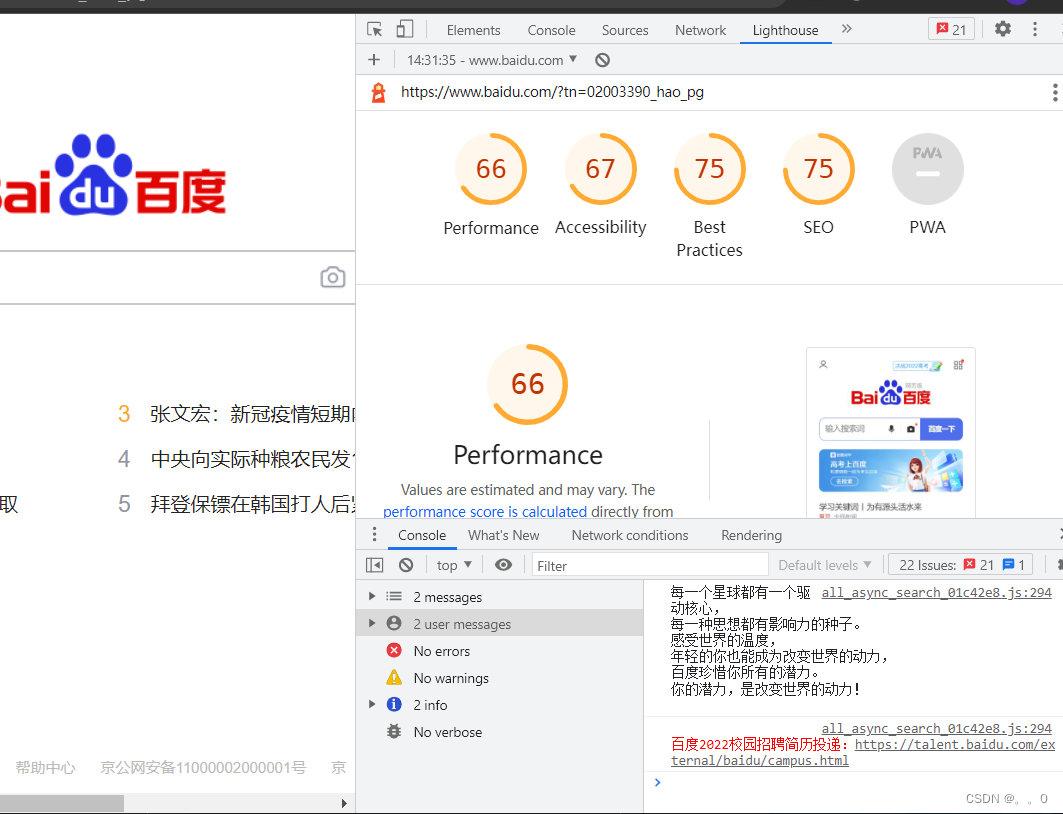
Task: Switch to the Elements tab
Action: point(473,29)
